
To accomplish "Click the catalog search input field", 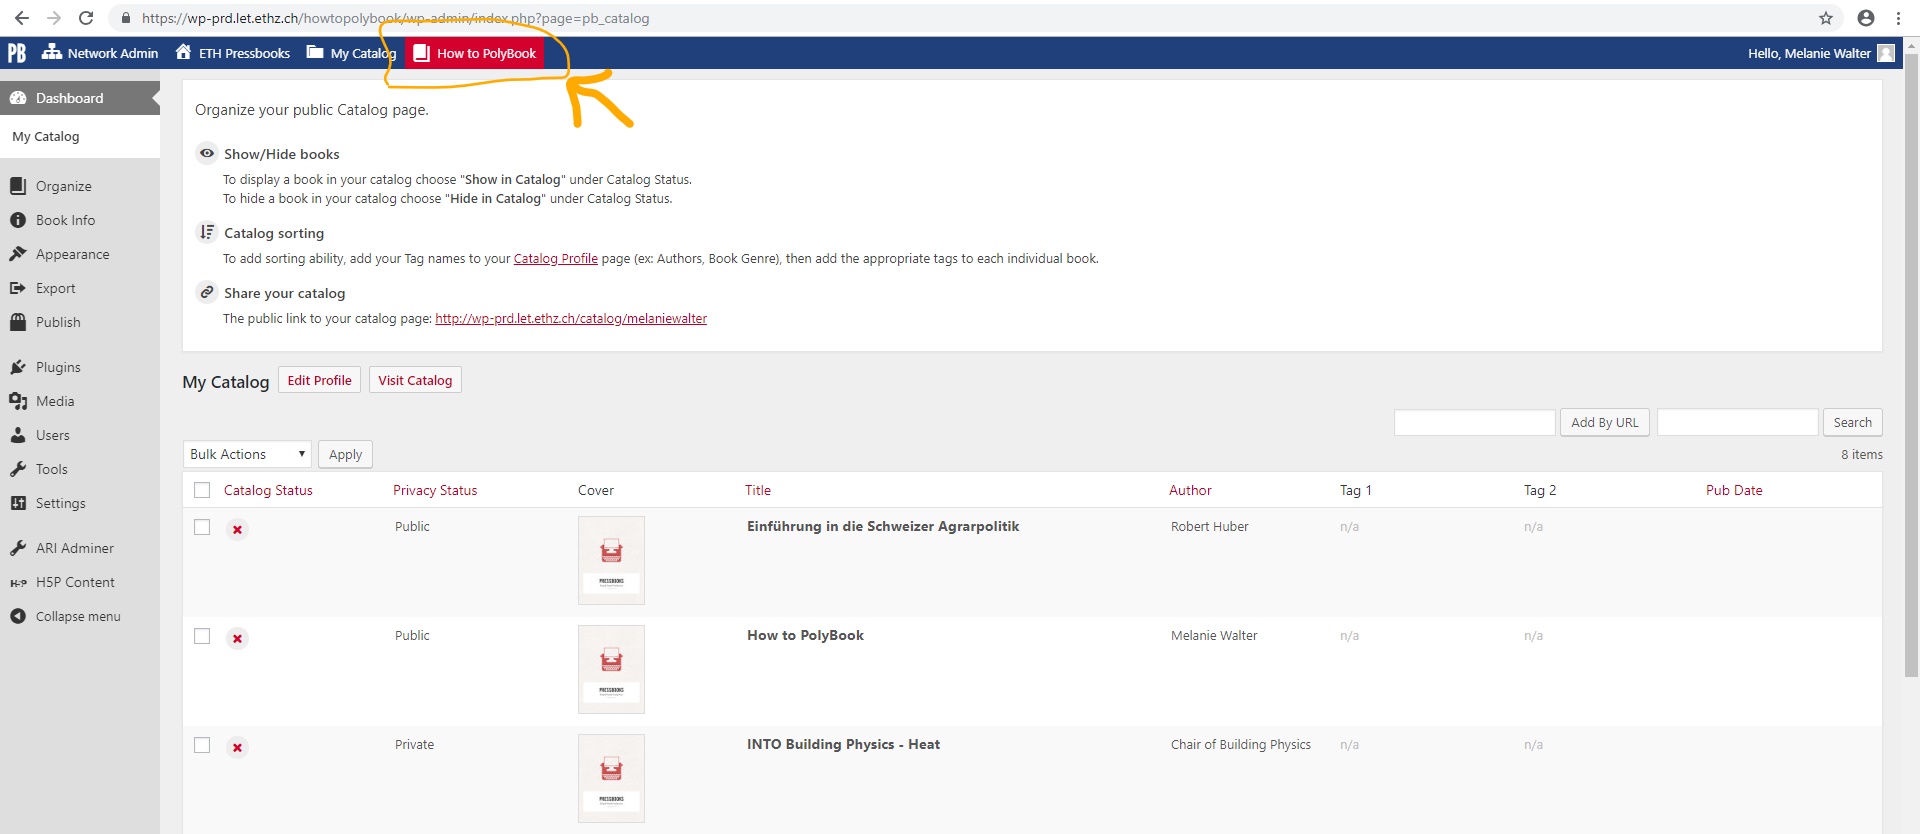I will pyautogui.click(x=1737, y=422).
